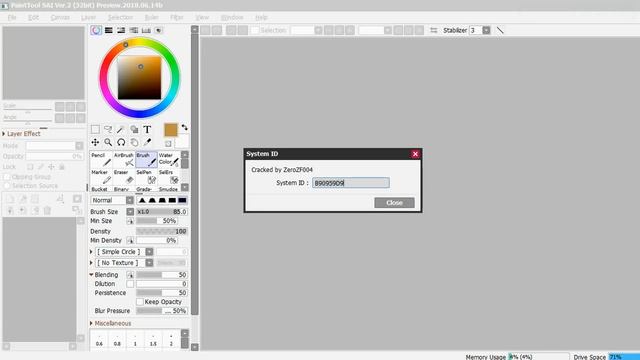Open the Filter menu
The height and width of the screenshot is (360, 640).
(177, 17)
